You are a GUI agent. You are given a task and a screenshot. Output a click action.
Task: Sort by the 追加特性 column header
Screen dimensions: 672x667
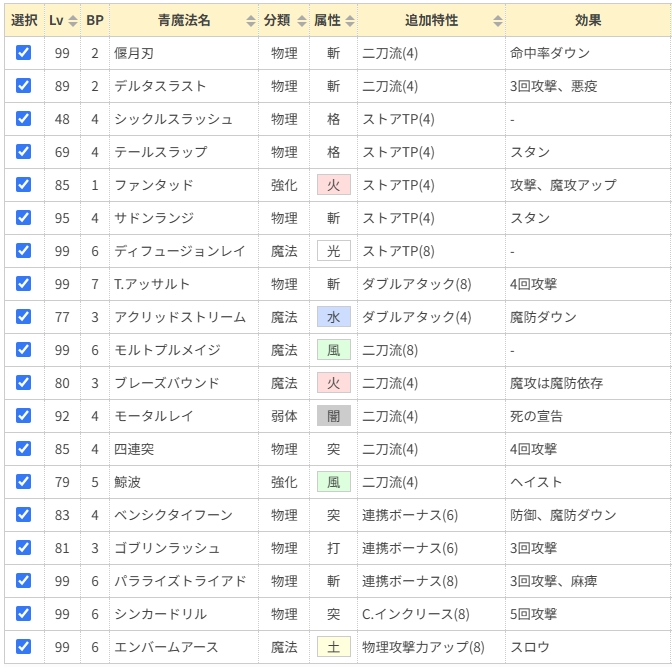click(497, 20)
